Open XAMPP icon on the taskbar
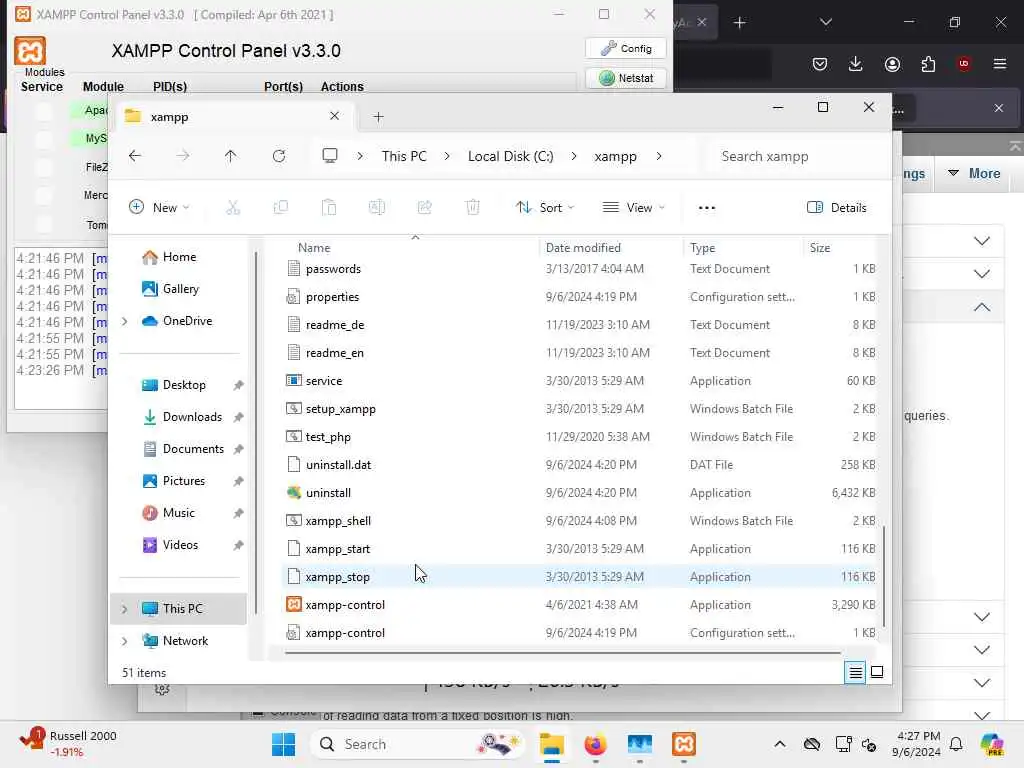 pyautogui.click(x=684, y=744)
